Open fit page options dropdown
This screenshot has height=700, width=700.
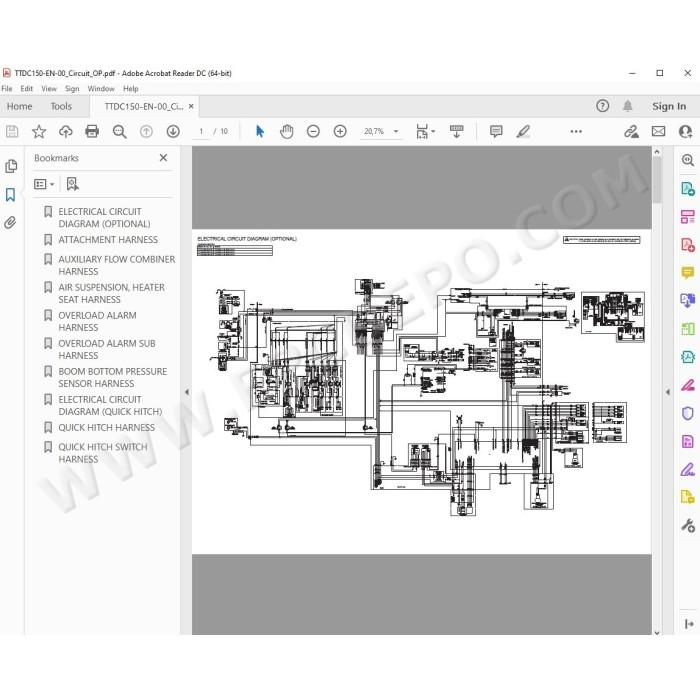(425, 131)
